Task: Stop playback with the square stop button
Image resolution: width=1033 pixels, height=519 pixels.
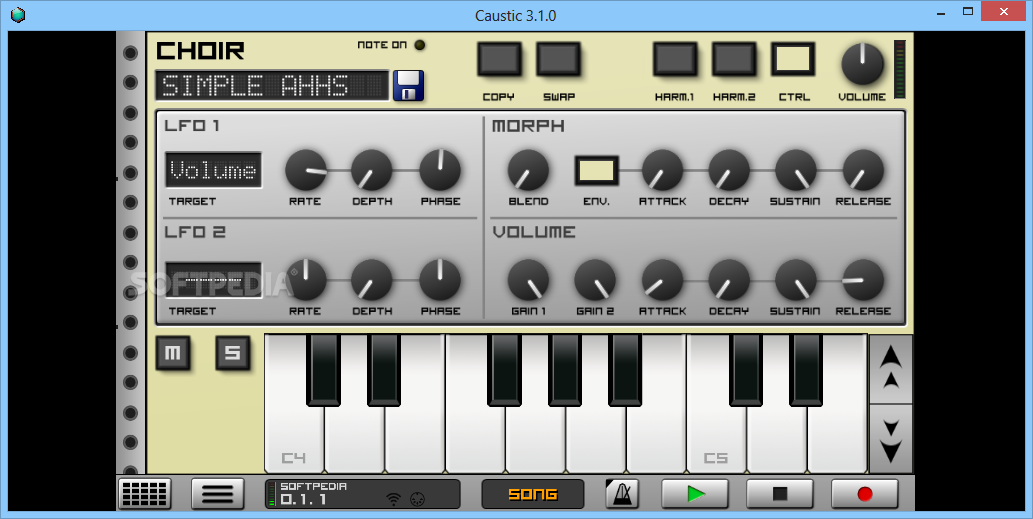Action: tap(780, 494)
